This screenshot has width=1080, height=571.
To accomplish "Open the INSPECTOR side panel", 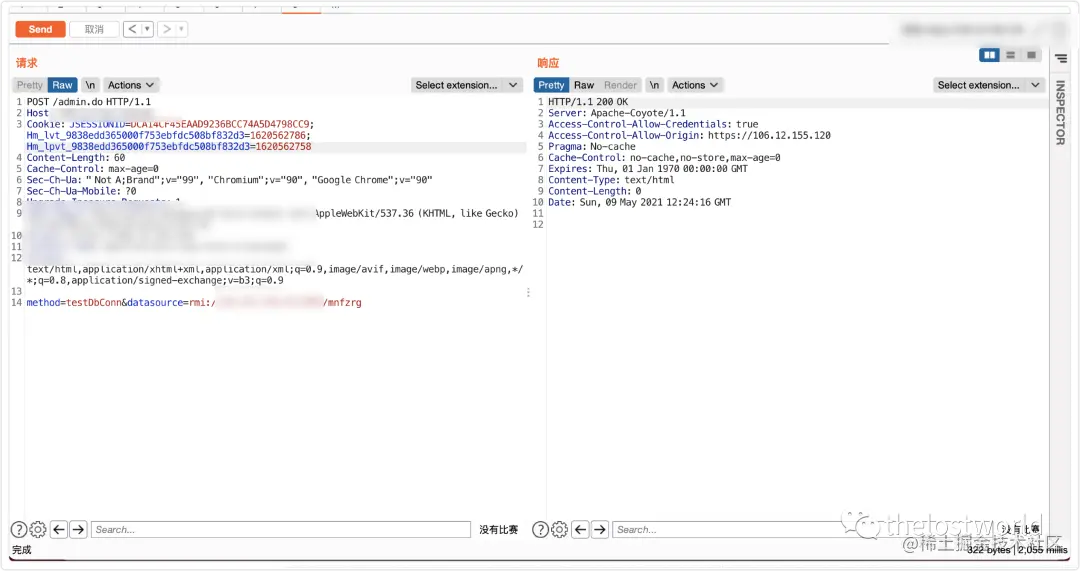I will (1061, 112).
